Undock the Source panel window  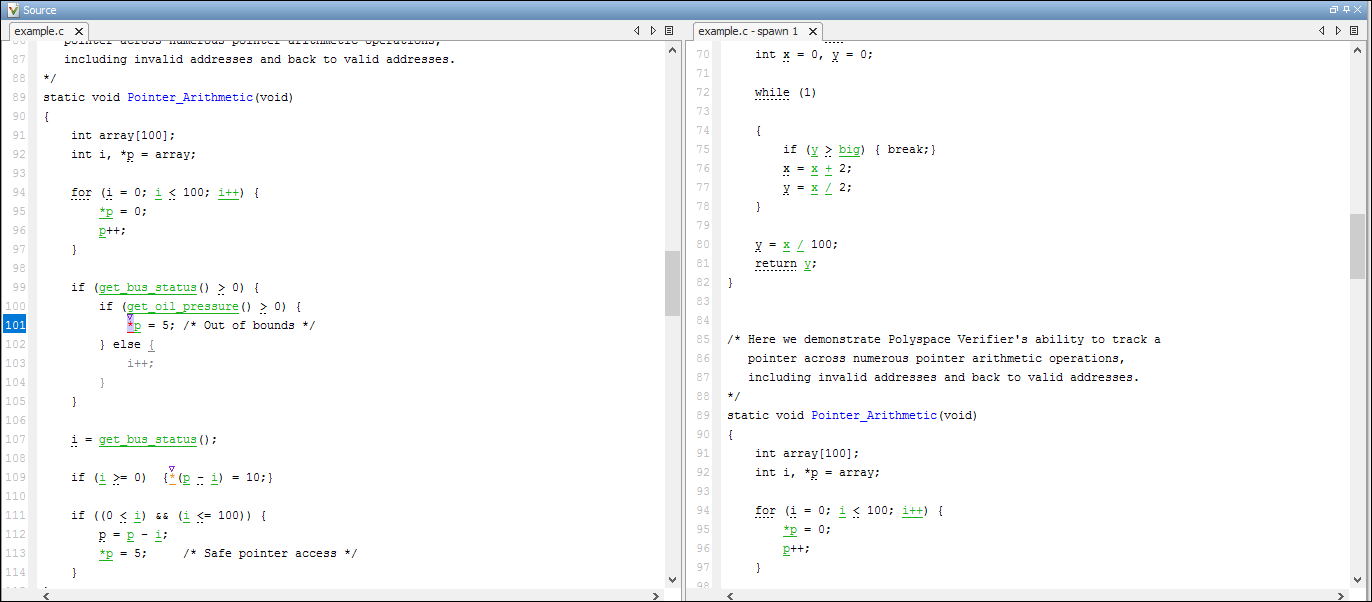click(x=1334, y=9)
